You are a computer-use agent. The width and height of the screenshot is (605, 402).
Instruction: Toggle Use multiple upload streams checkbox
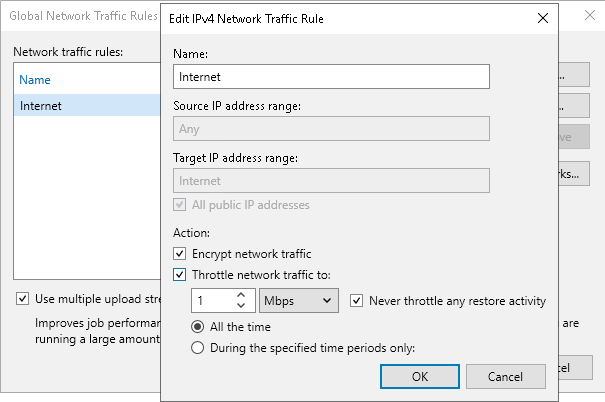22,299
